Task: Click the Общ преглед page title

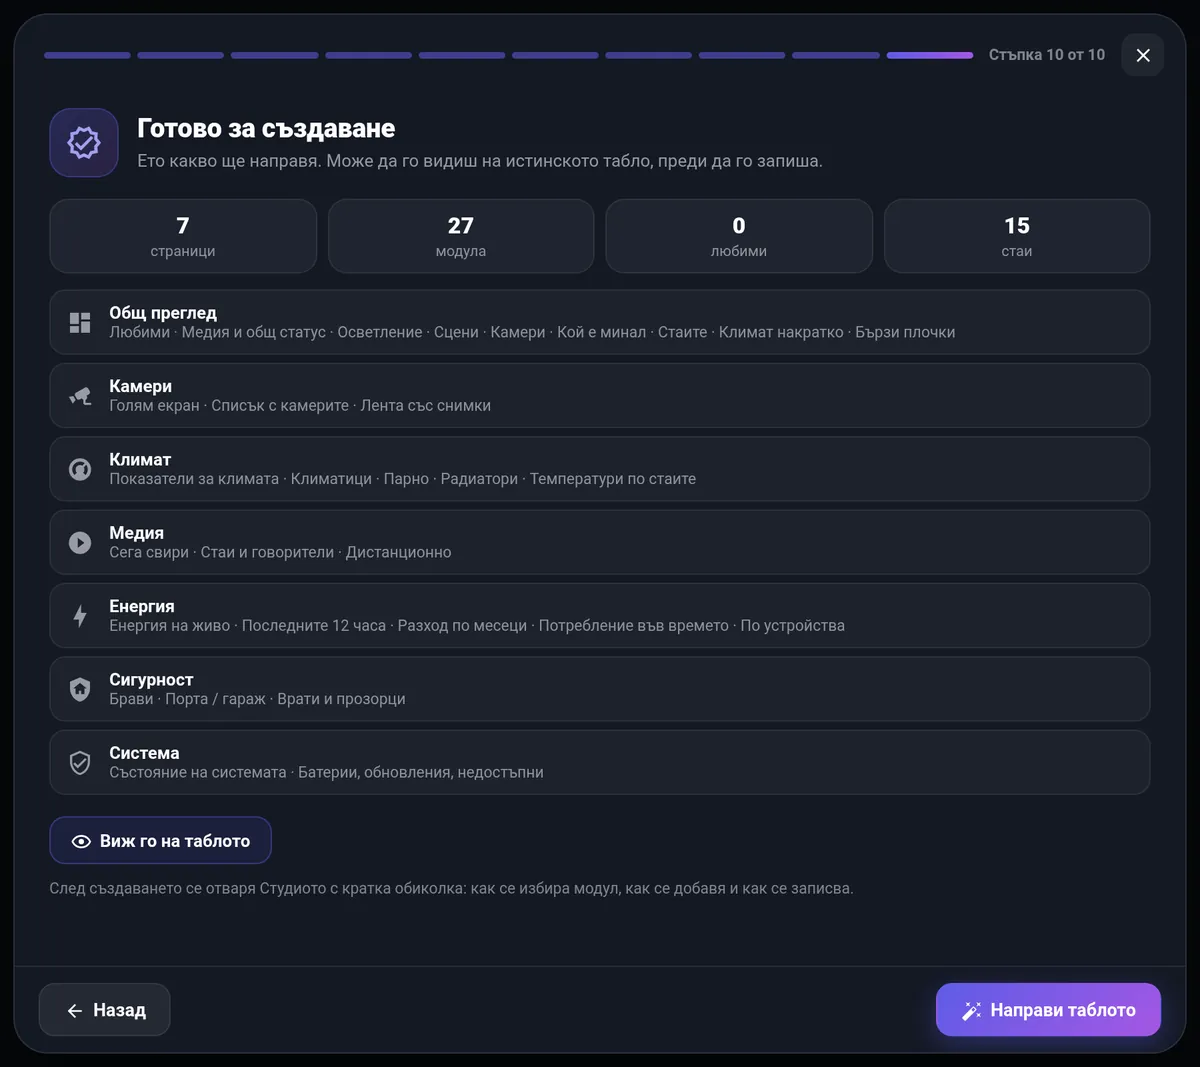Action: coord(163,313)
